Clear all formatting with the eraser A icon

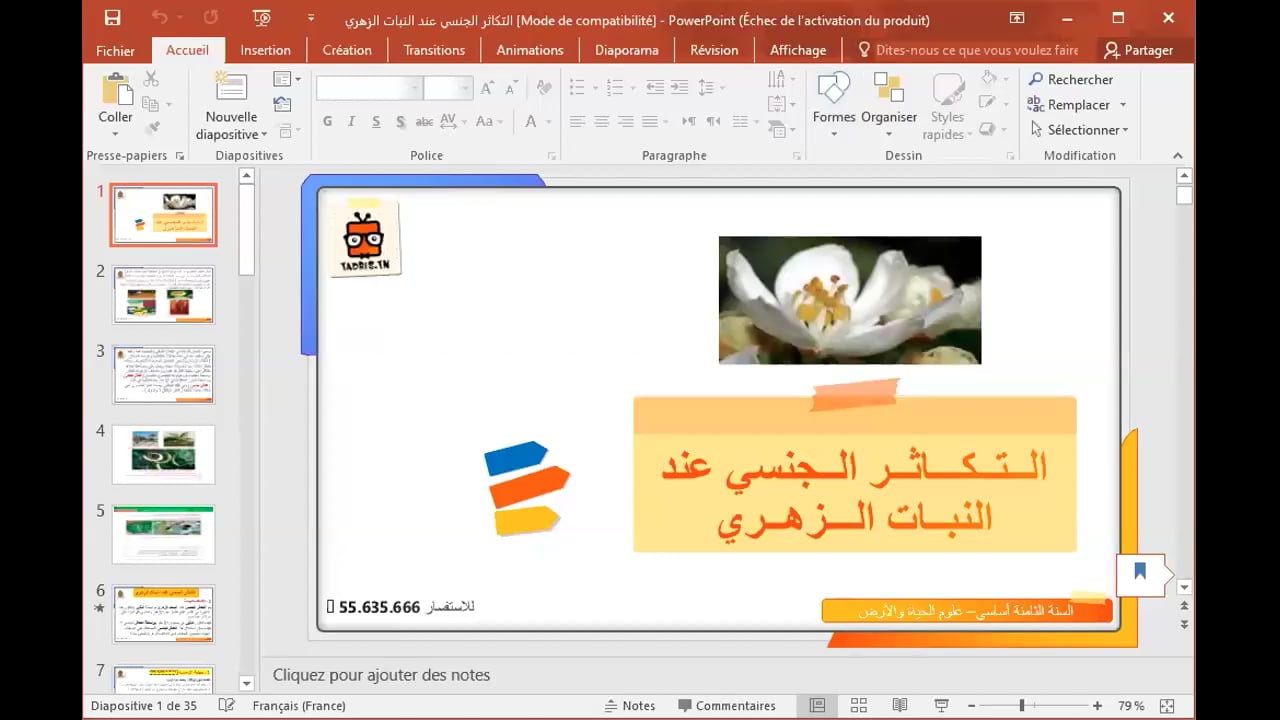click(x=544, y=88)
